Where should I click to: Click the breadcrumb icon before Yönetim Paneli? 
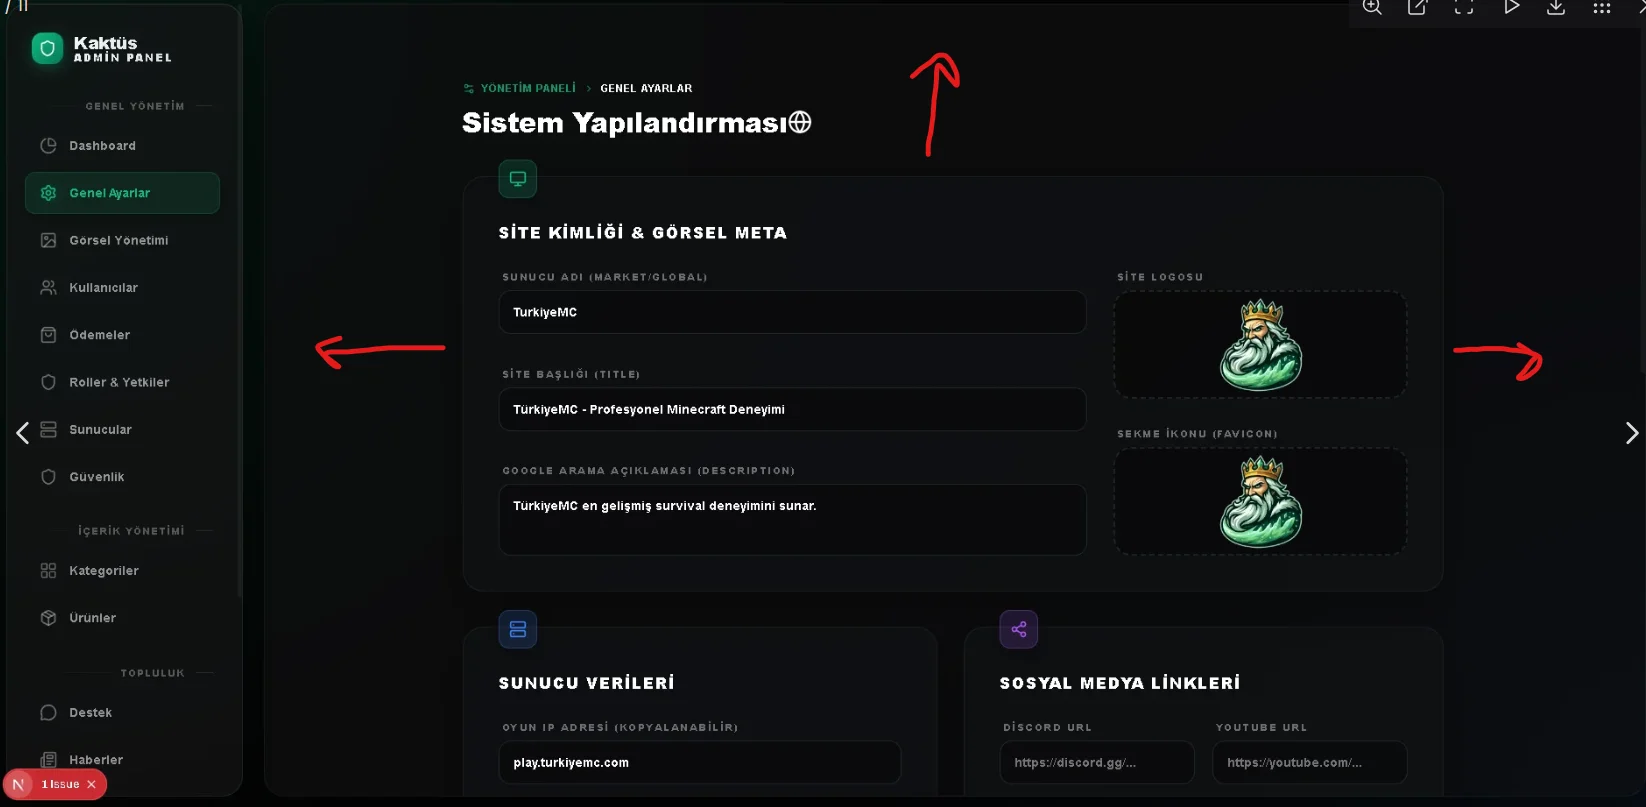(469, 89)
